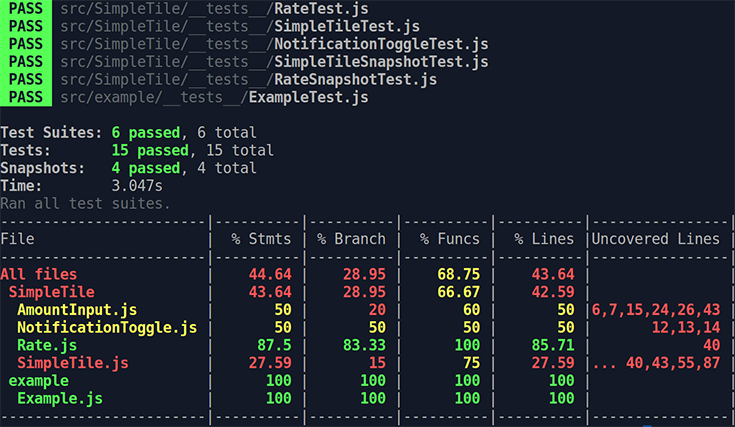Click the 44.64 statements value for All files

pyautogui.click(x=270, y=274)
